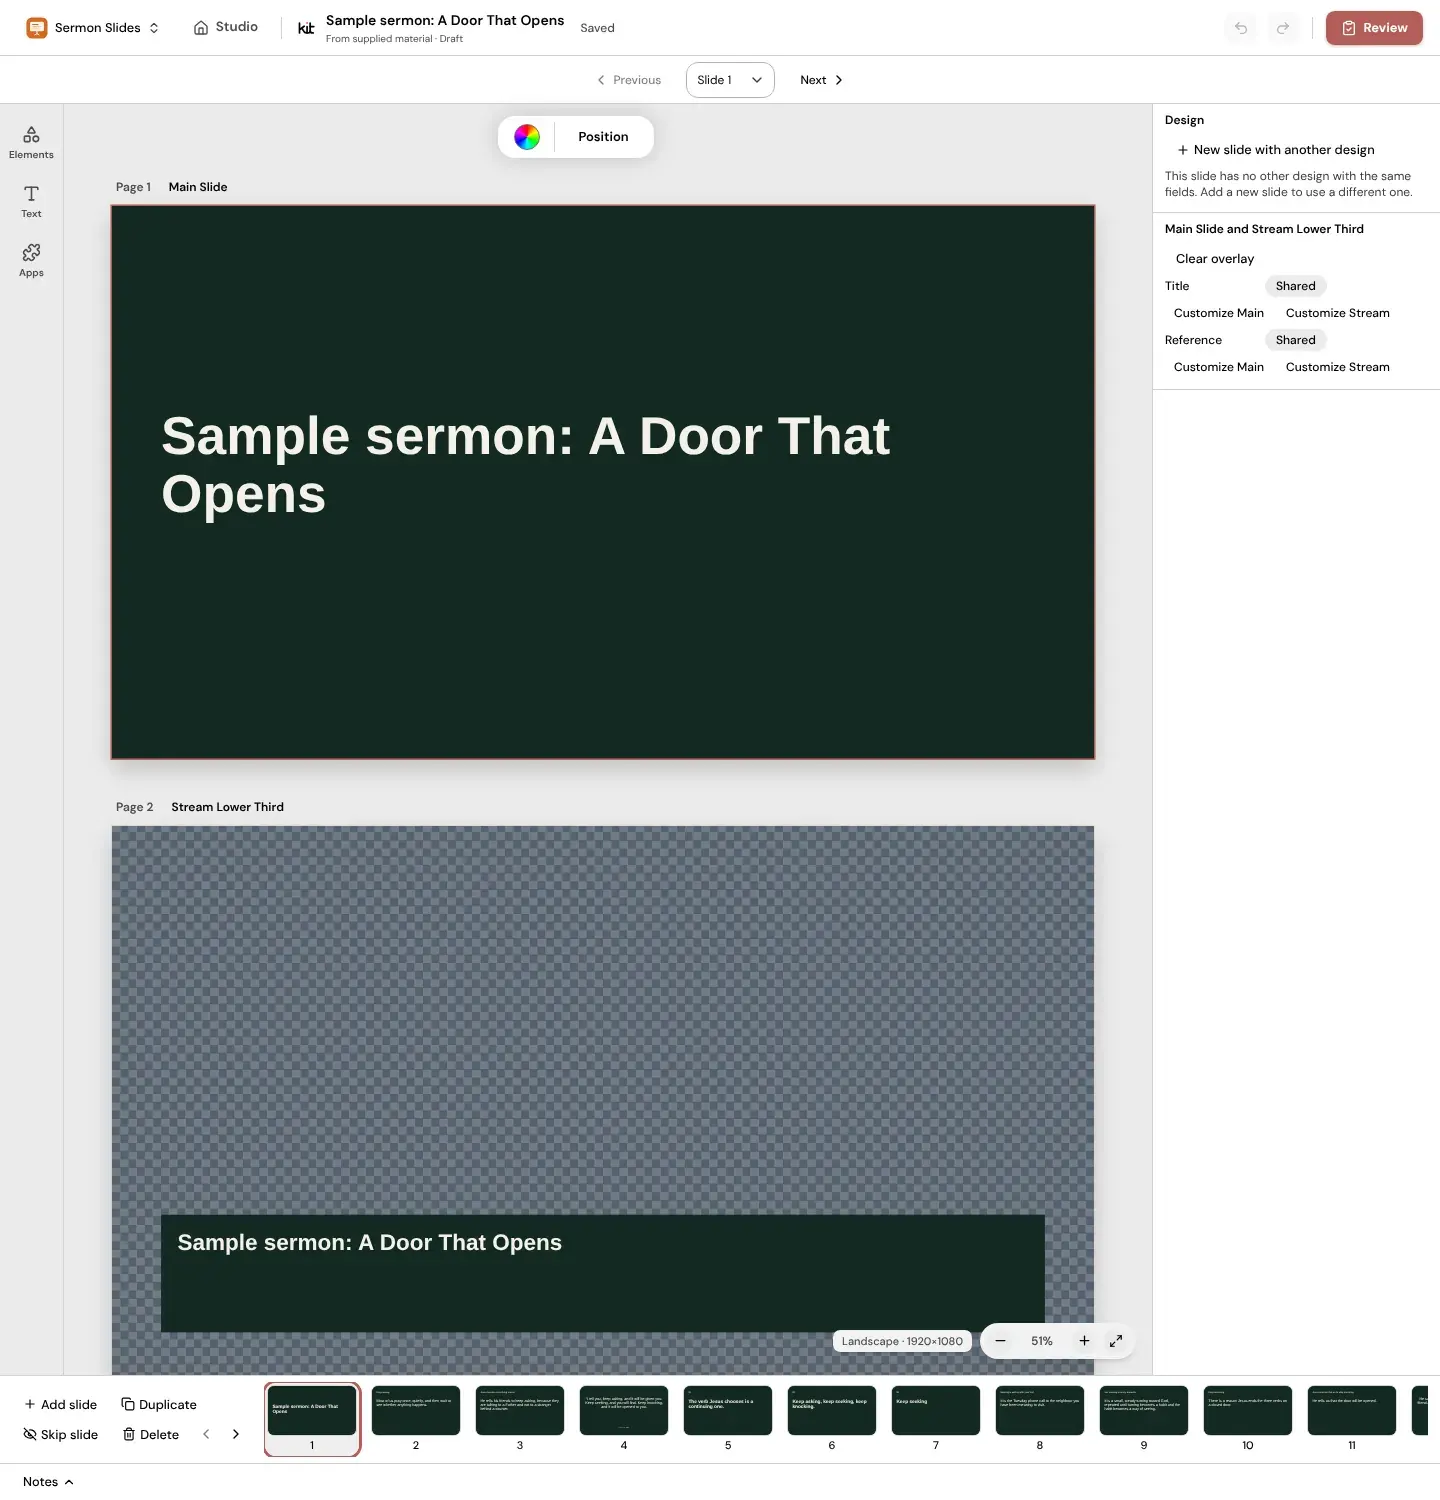Select slide 8 thumbnail
The image size is (1440, 1500).
1040,1410
